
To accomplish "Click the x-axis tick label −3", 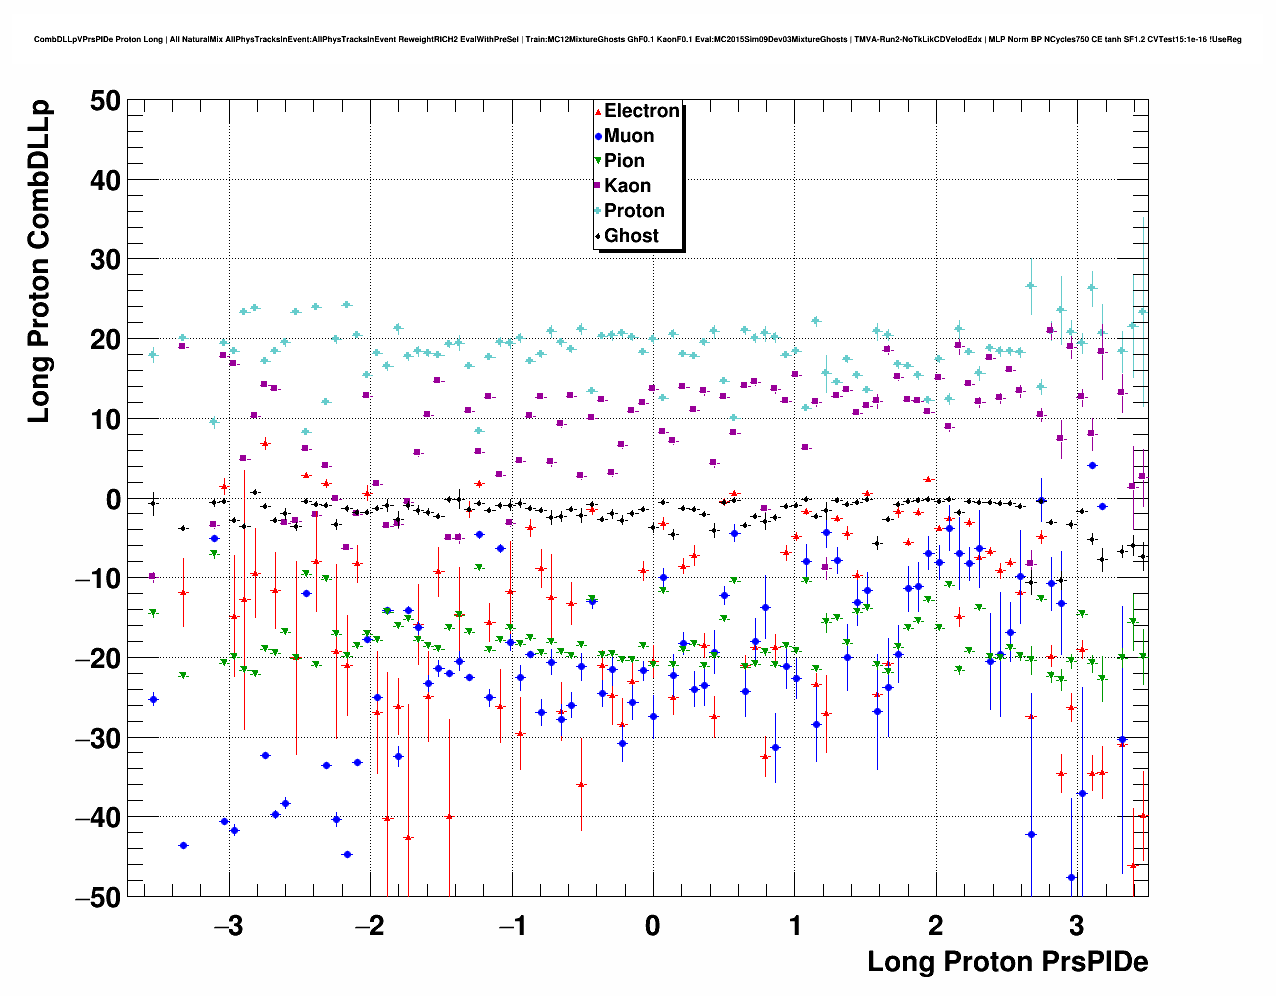I will (x=229, y=926).
